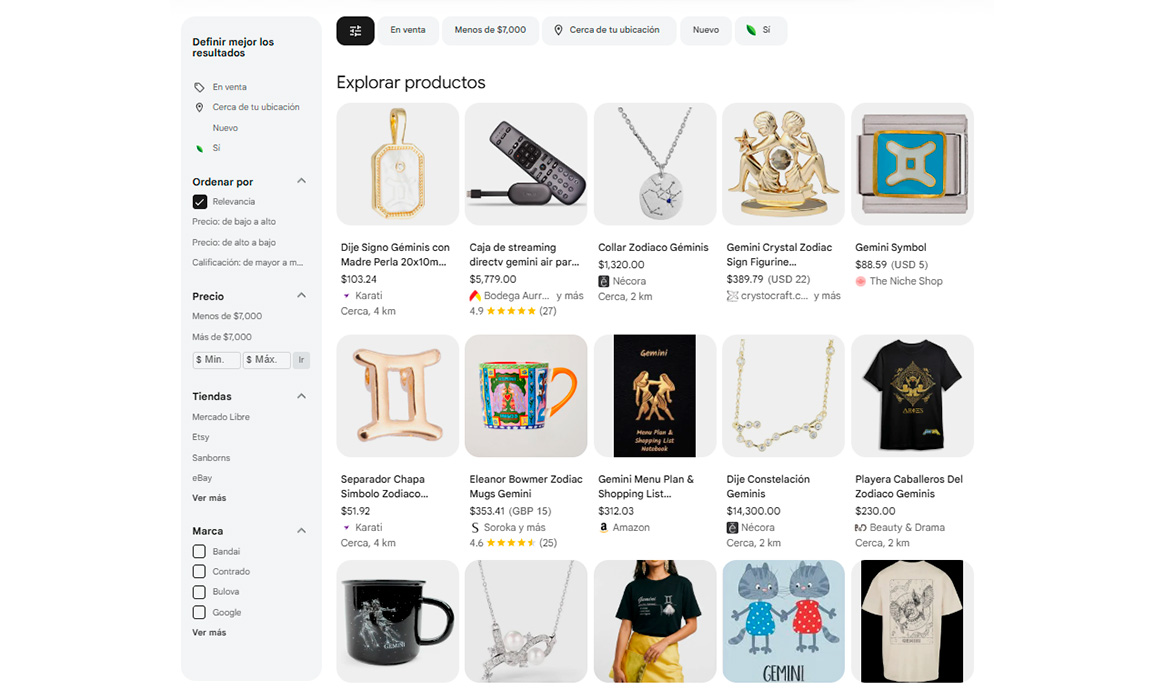The width and height of the screenshot is (1160, 700).
Task: Click the location pin icon in the sidebar
Action: pyautogui.click(x=200, y=108)
